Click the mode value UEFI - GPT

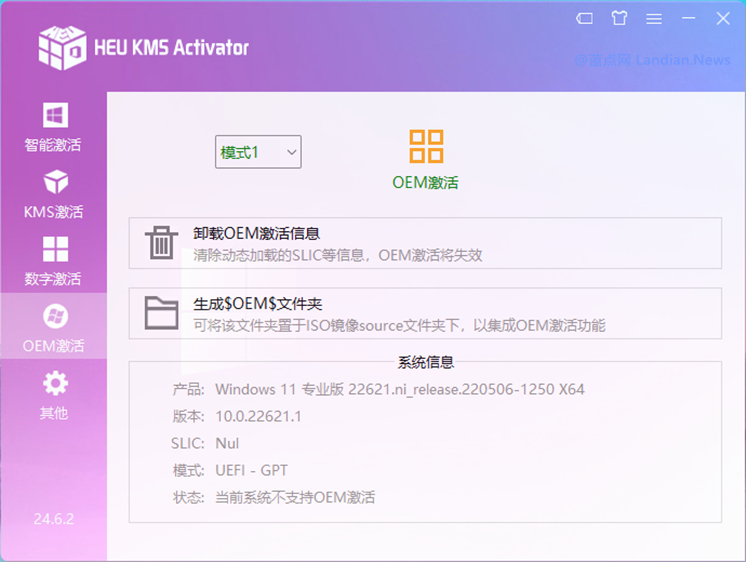tap(251, 471)
